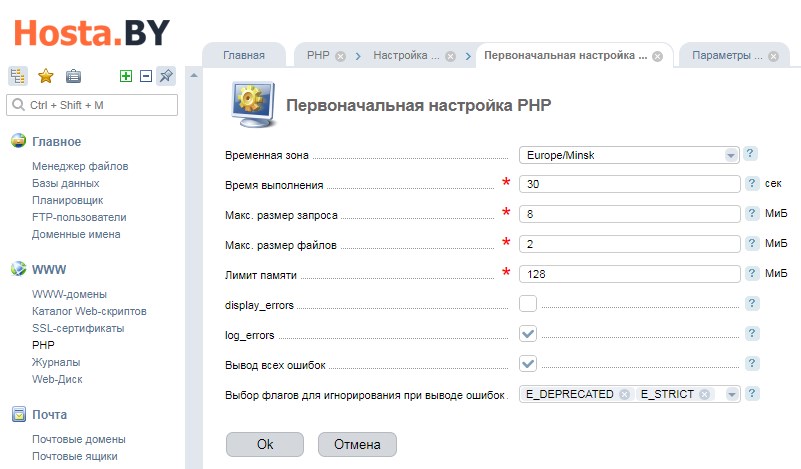The width and height of the screenshot is (801, 469).
Task: Click the PHP settings monitor gear icon
Action: (253, 105)
